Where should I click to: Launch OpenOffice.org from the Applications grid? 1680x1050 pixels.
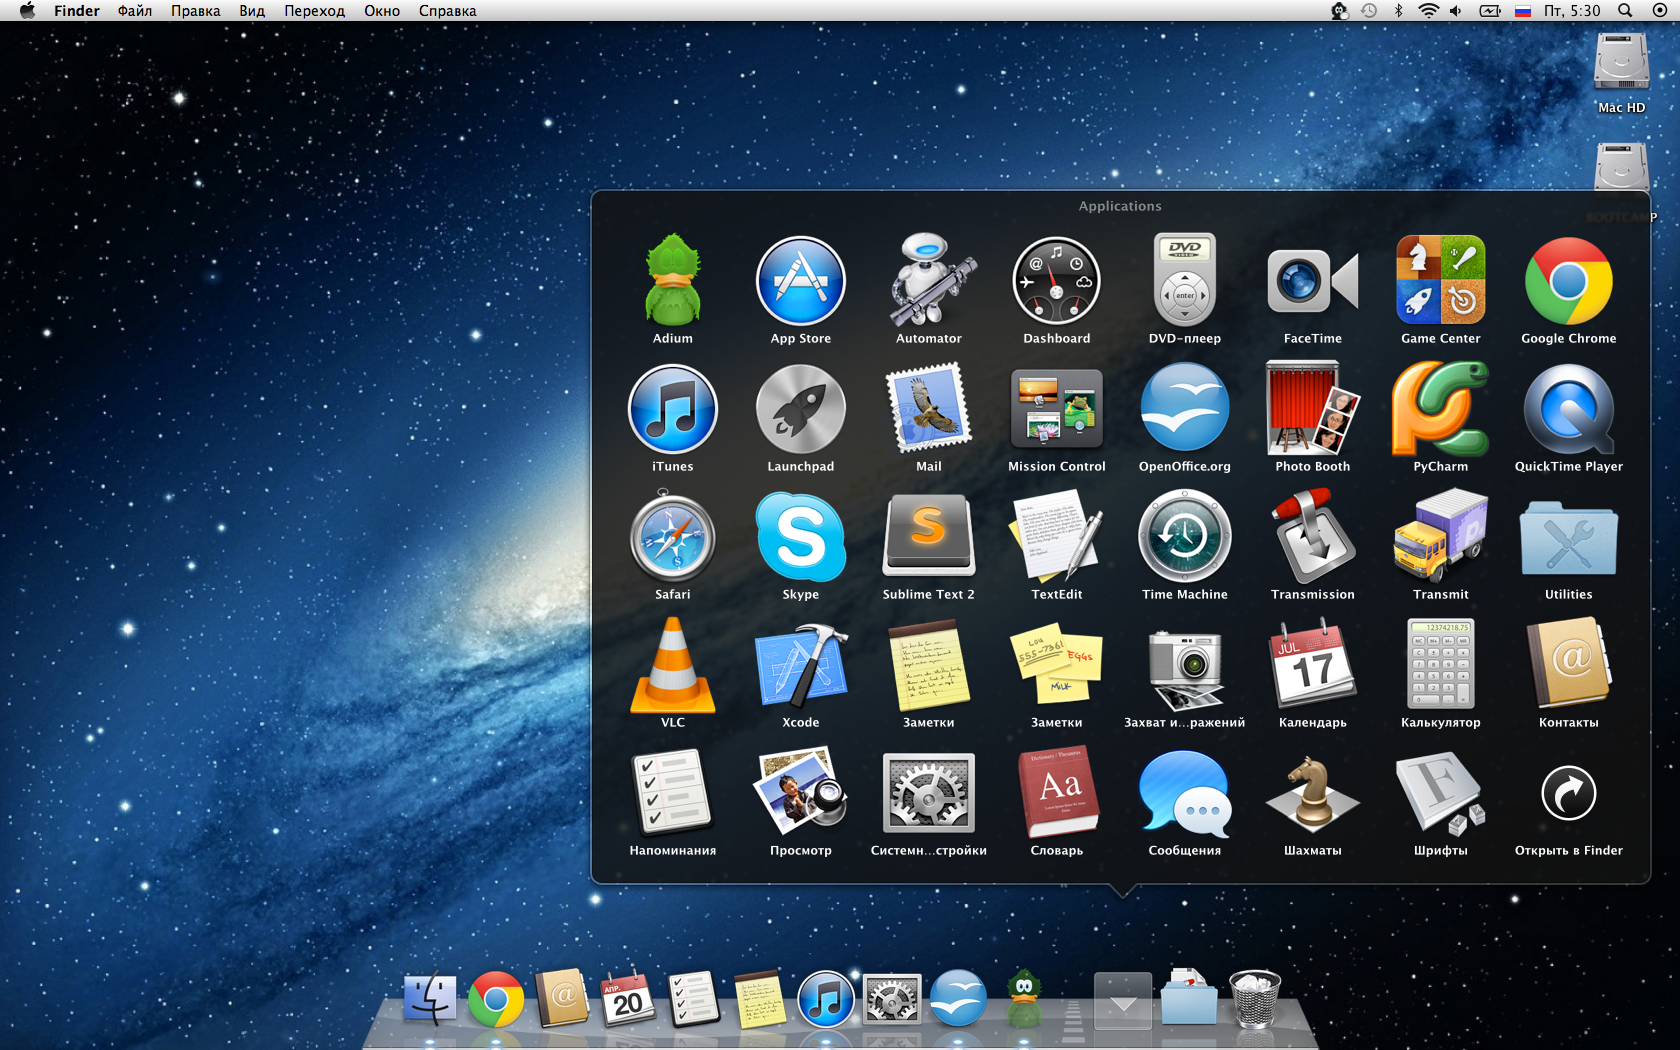pos(1185,409)
